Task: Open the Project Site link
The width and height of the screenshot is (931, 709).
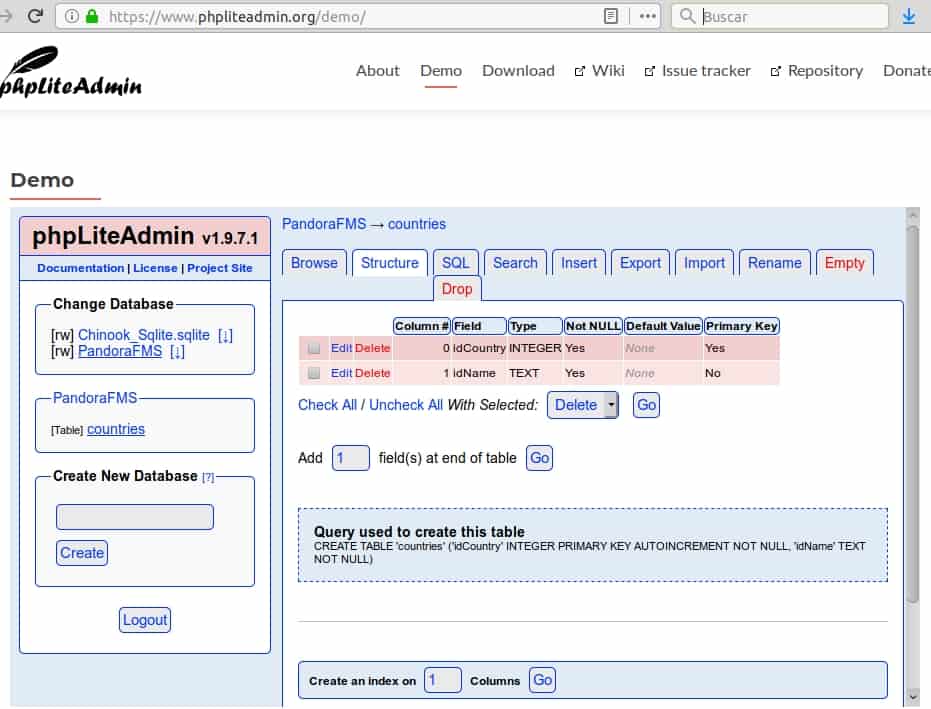Action: (x=220, y=268)
